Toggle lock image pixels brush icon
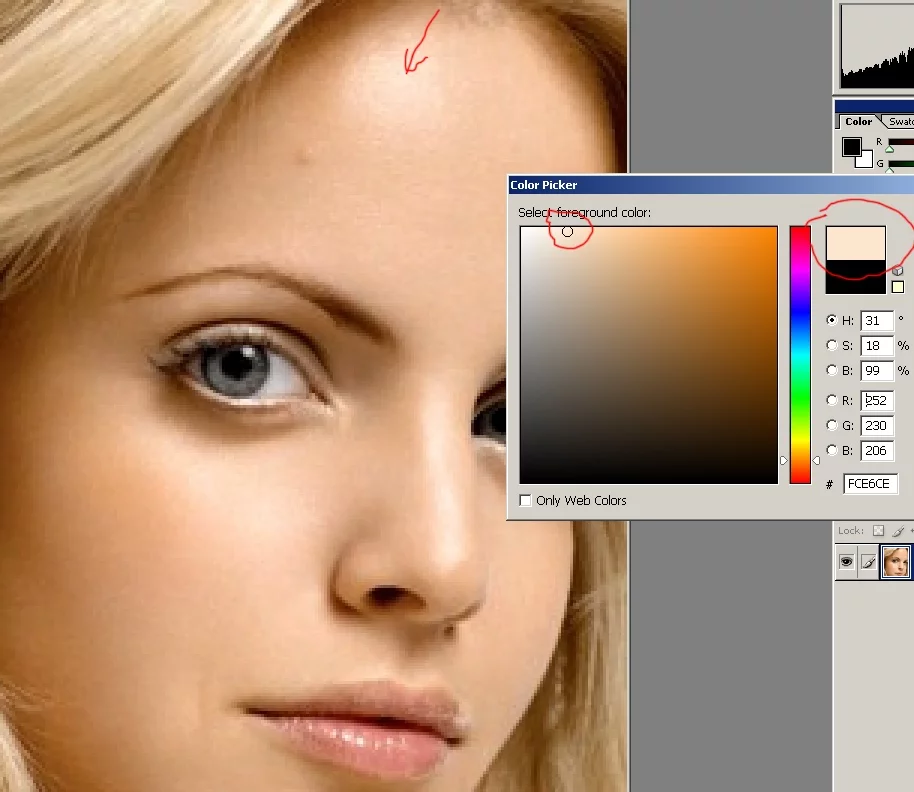 pos(898,531)
